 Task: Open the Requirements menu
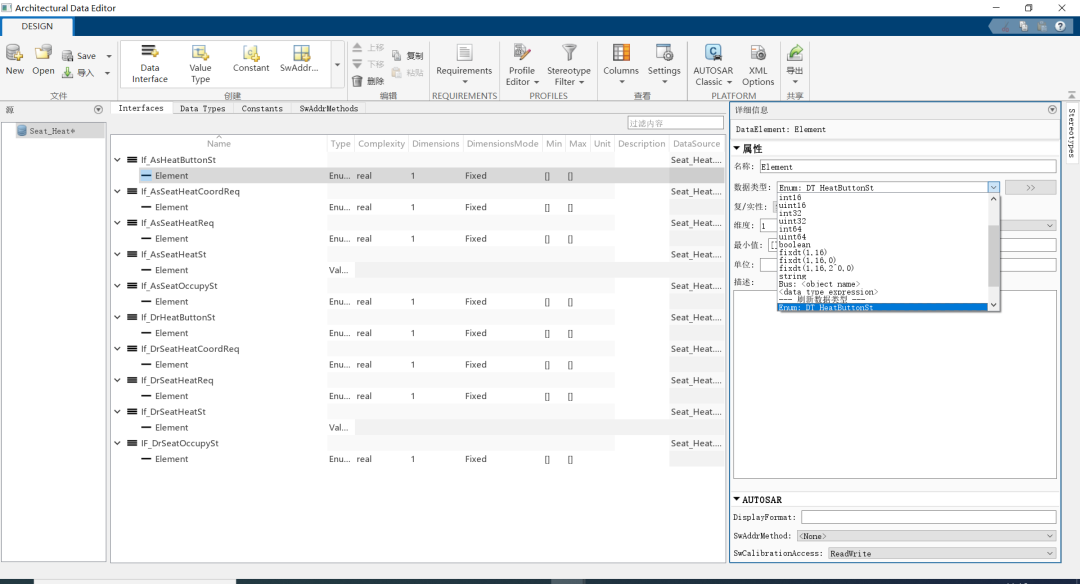464,64
